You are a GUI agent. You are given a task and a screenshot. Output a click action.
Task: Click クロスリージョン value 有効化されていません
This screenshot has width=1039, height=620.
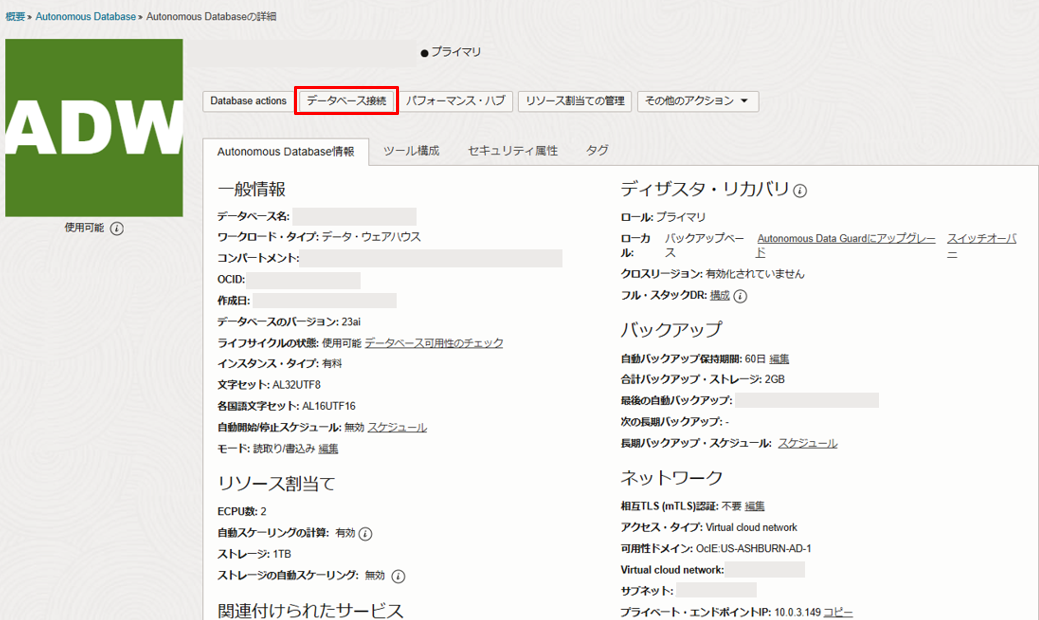pos(755,274)
